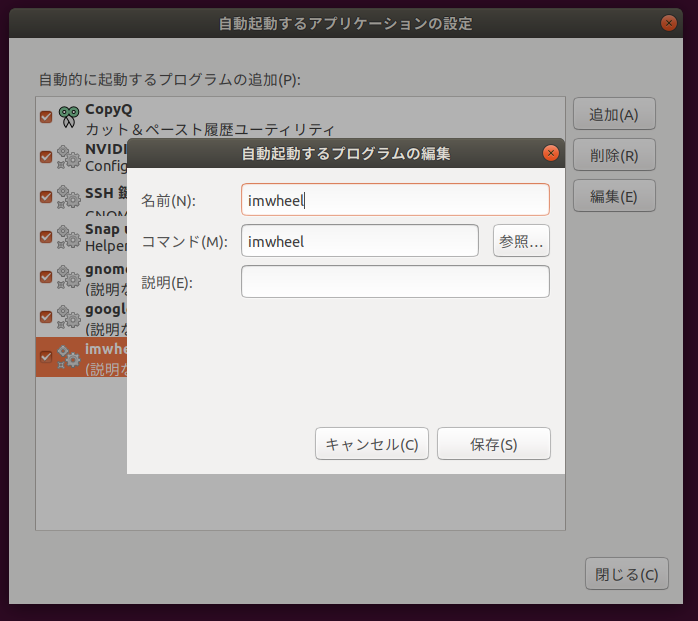Screen dimensions: 698x621
Task: Click the 説明(E): label
Action: pos(167,283)
